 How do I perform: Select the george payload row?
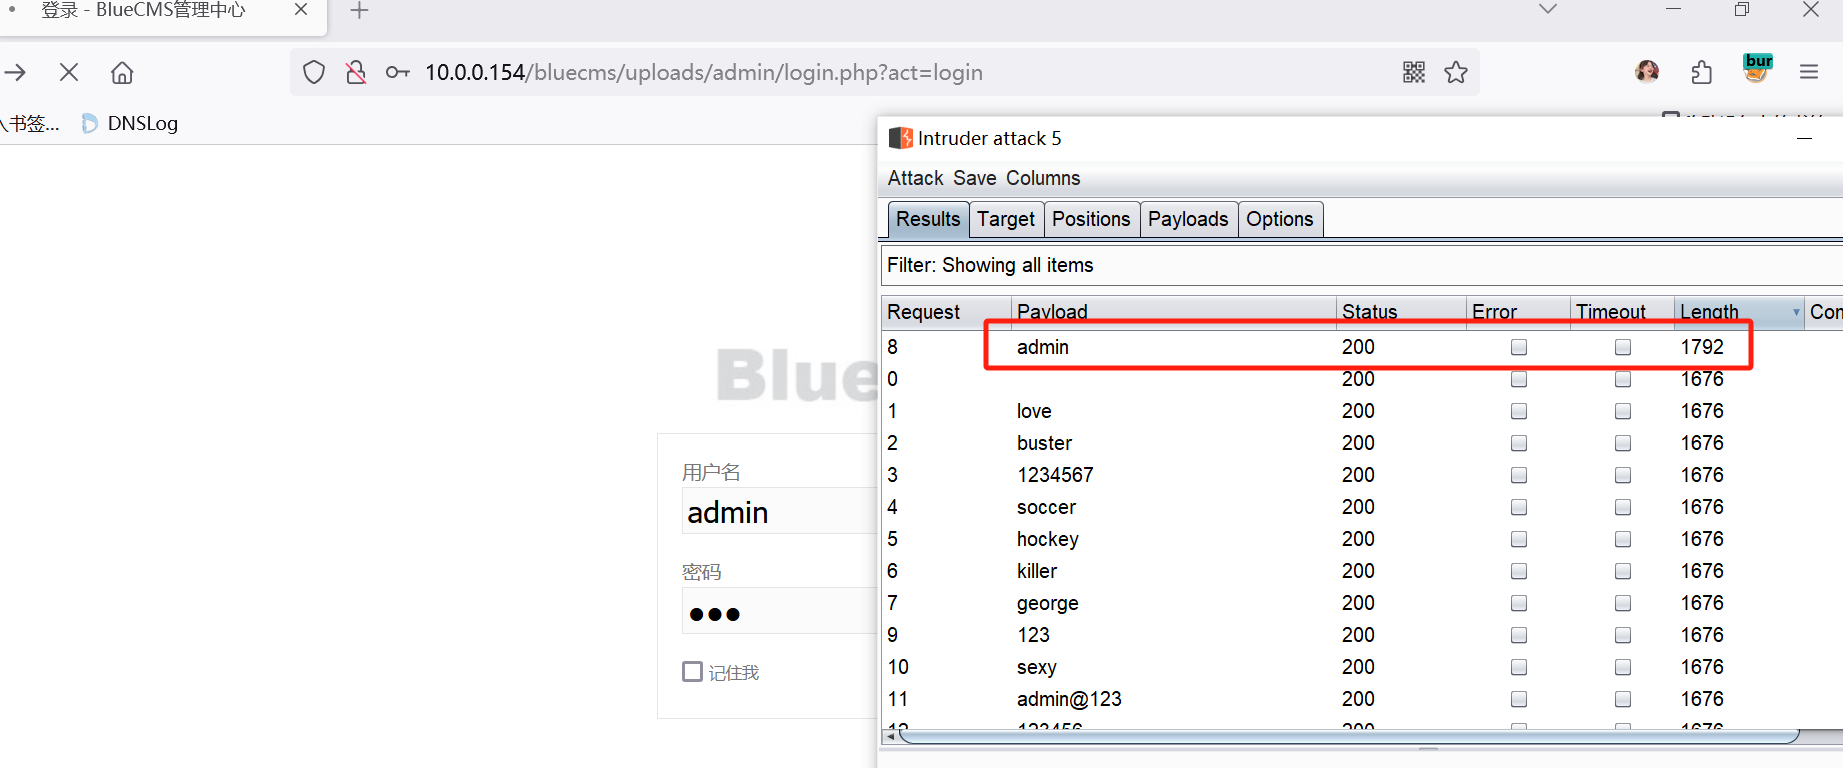click(x=1362, y=603)
